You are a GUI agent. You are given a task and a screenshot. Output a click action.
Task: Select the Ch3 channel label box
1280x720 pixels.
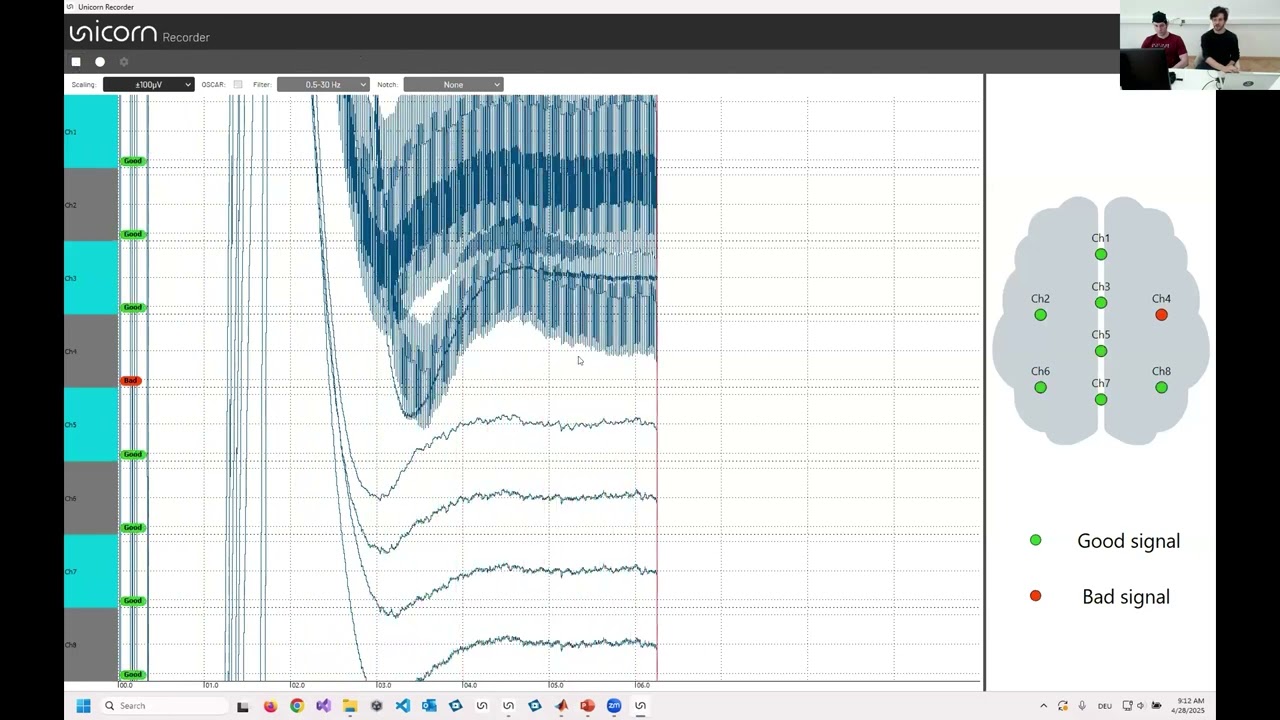pos(91,277)
